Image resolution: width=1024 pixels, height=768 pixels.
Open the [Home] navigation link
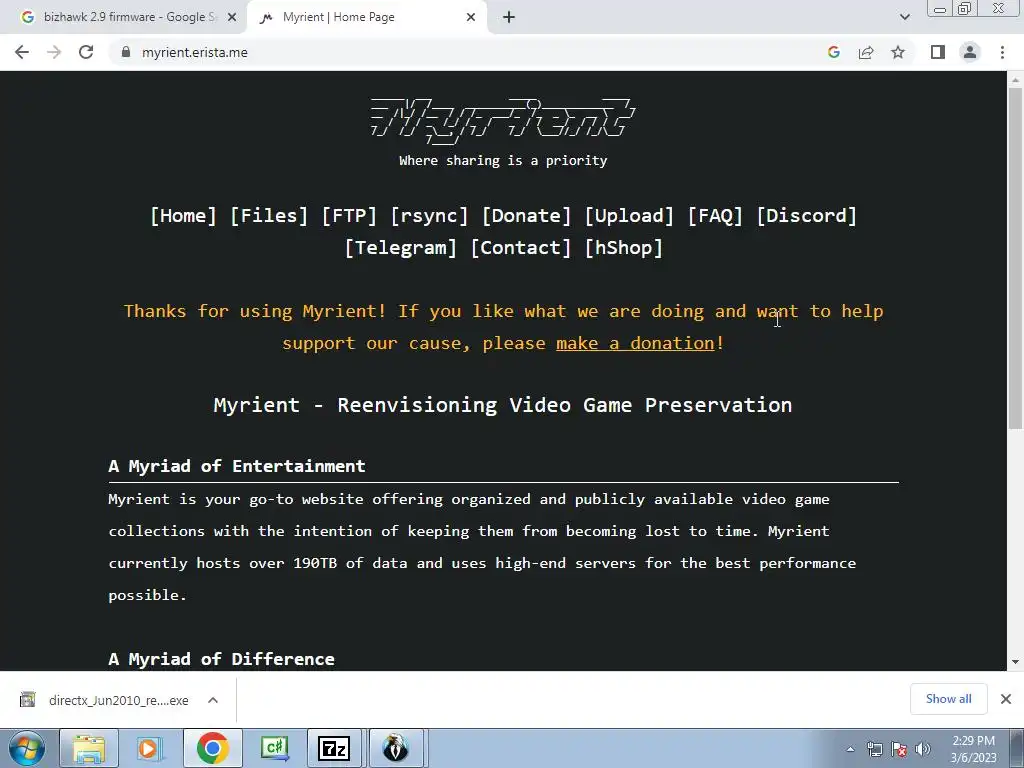click(183, 216)
